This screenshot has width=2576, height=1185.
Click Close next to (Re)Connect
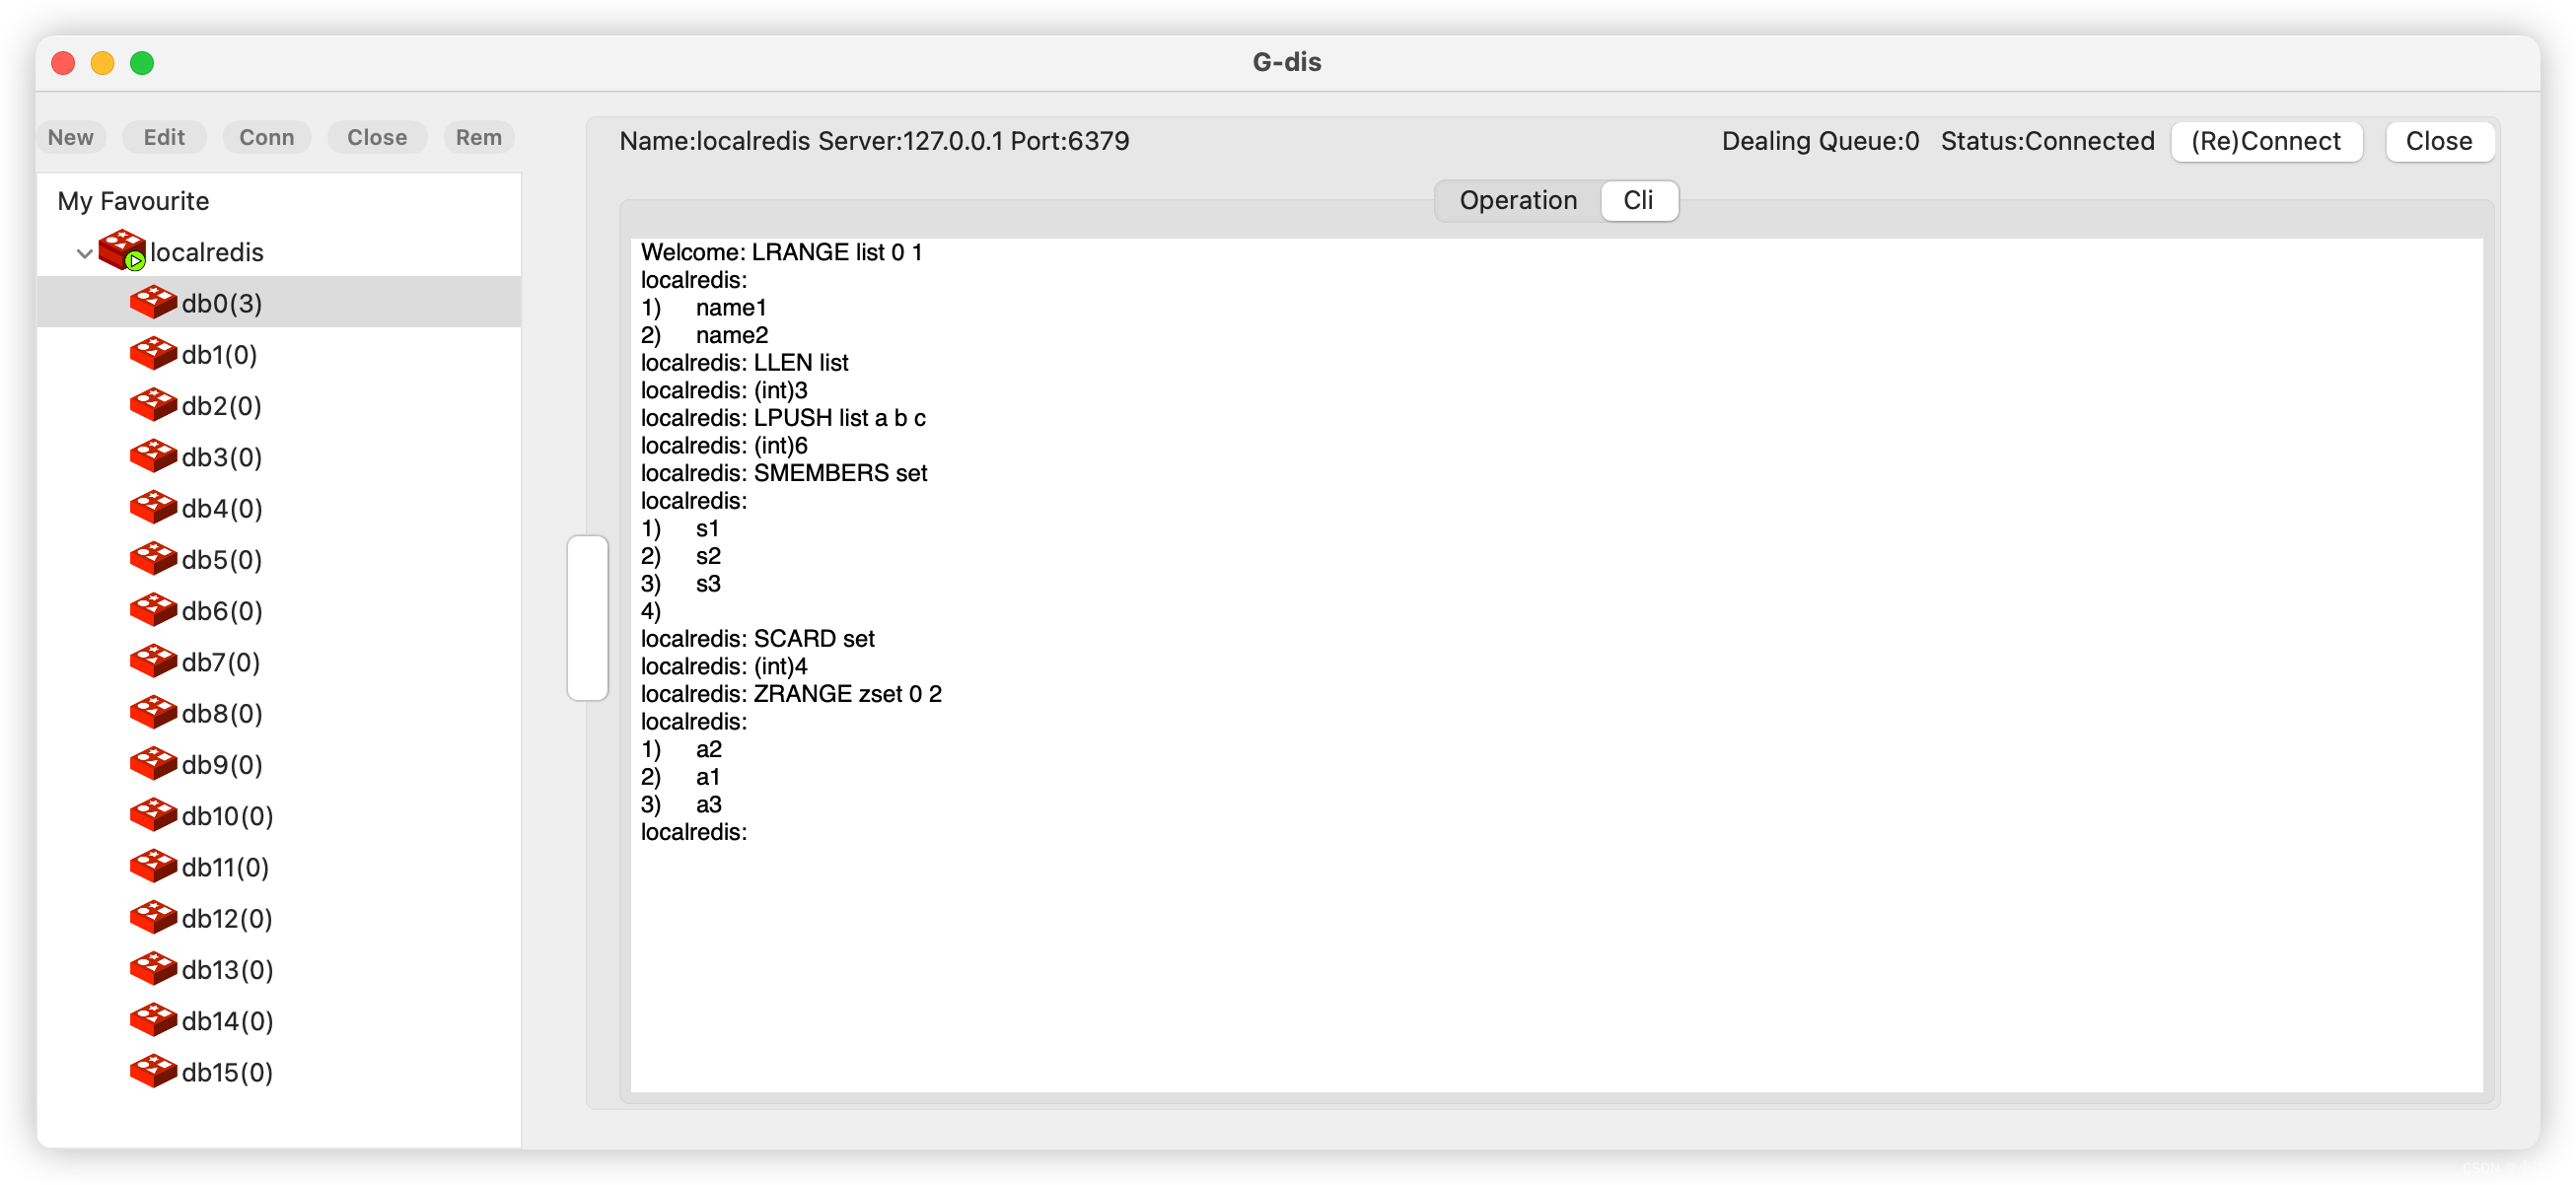(x=2438, y=141)
